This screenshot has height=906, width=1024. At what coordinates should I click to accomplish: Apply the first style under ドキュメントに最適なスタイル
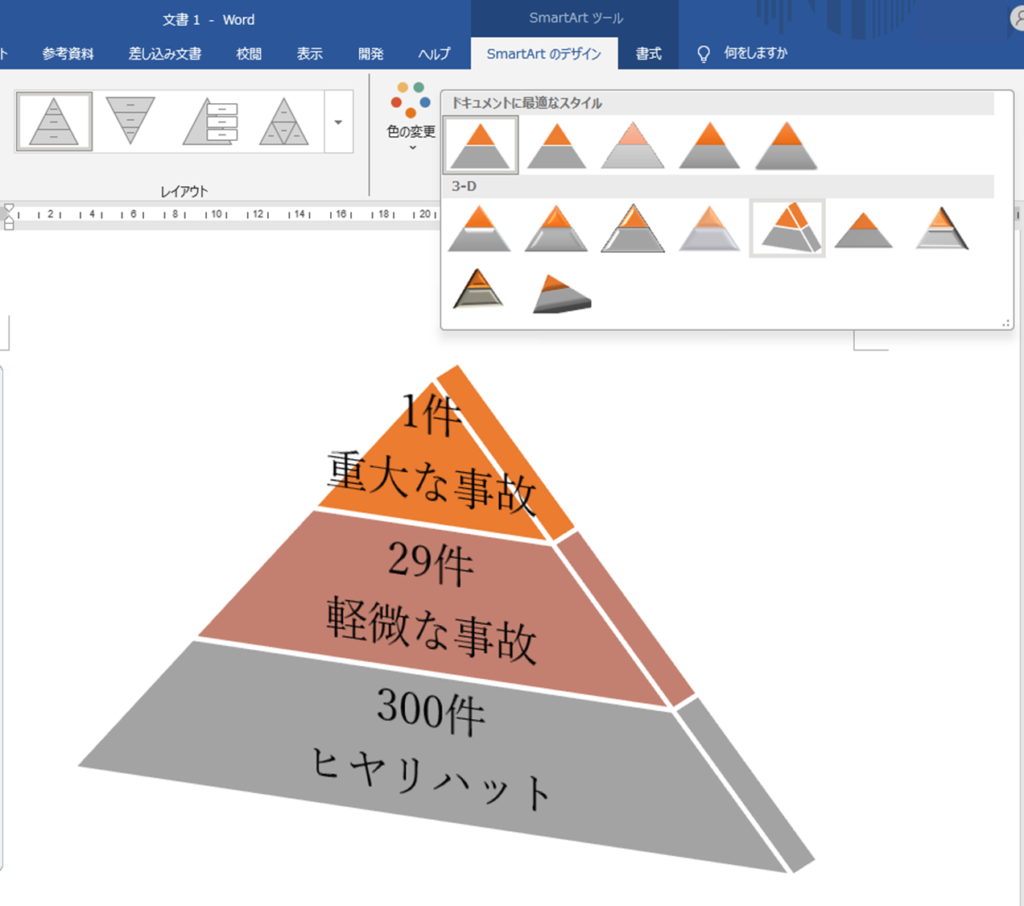click(481, 145)
